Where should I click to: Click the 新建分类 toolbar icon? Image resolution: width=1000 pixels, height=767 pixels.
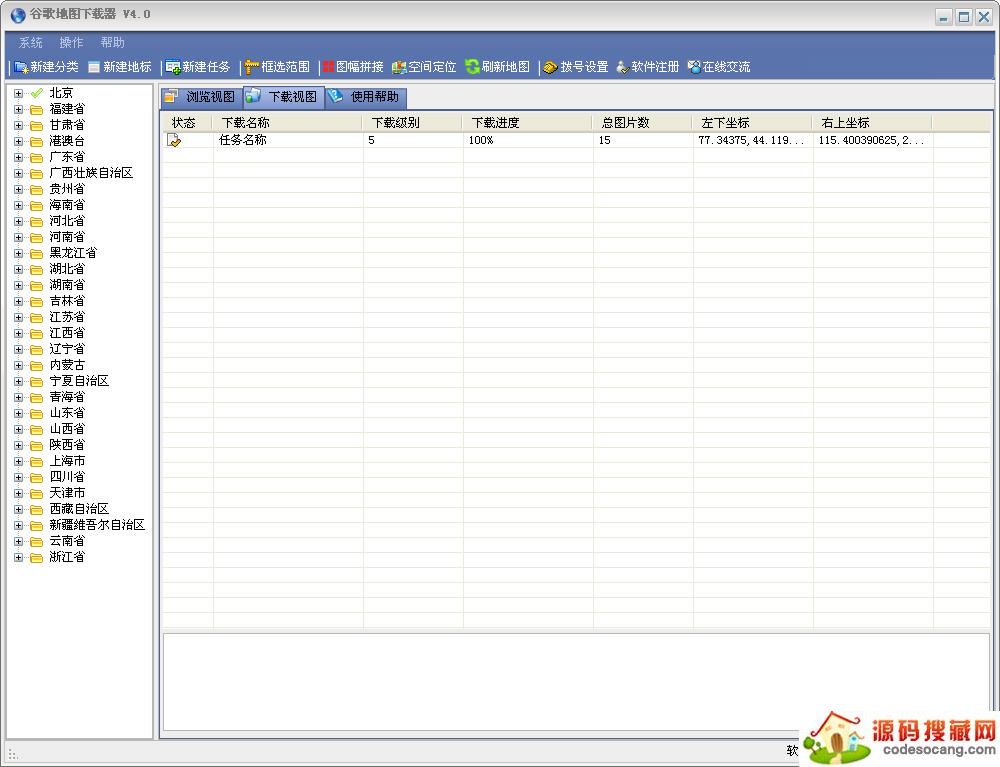point(21,67)
